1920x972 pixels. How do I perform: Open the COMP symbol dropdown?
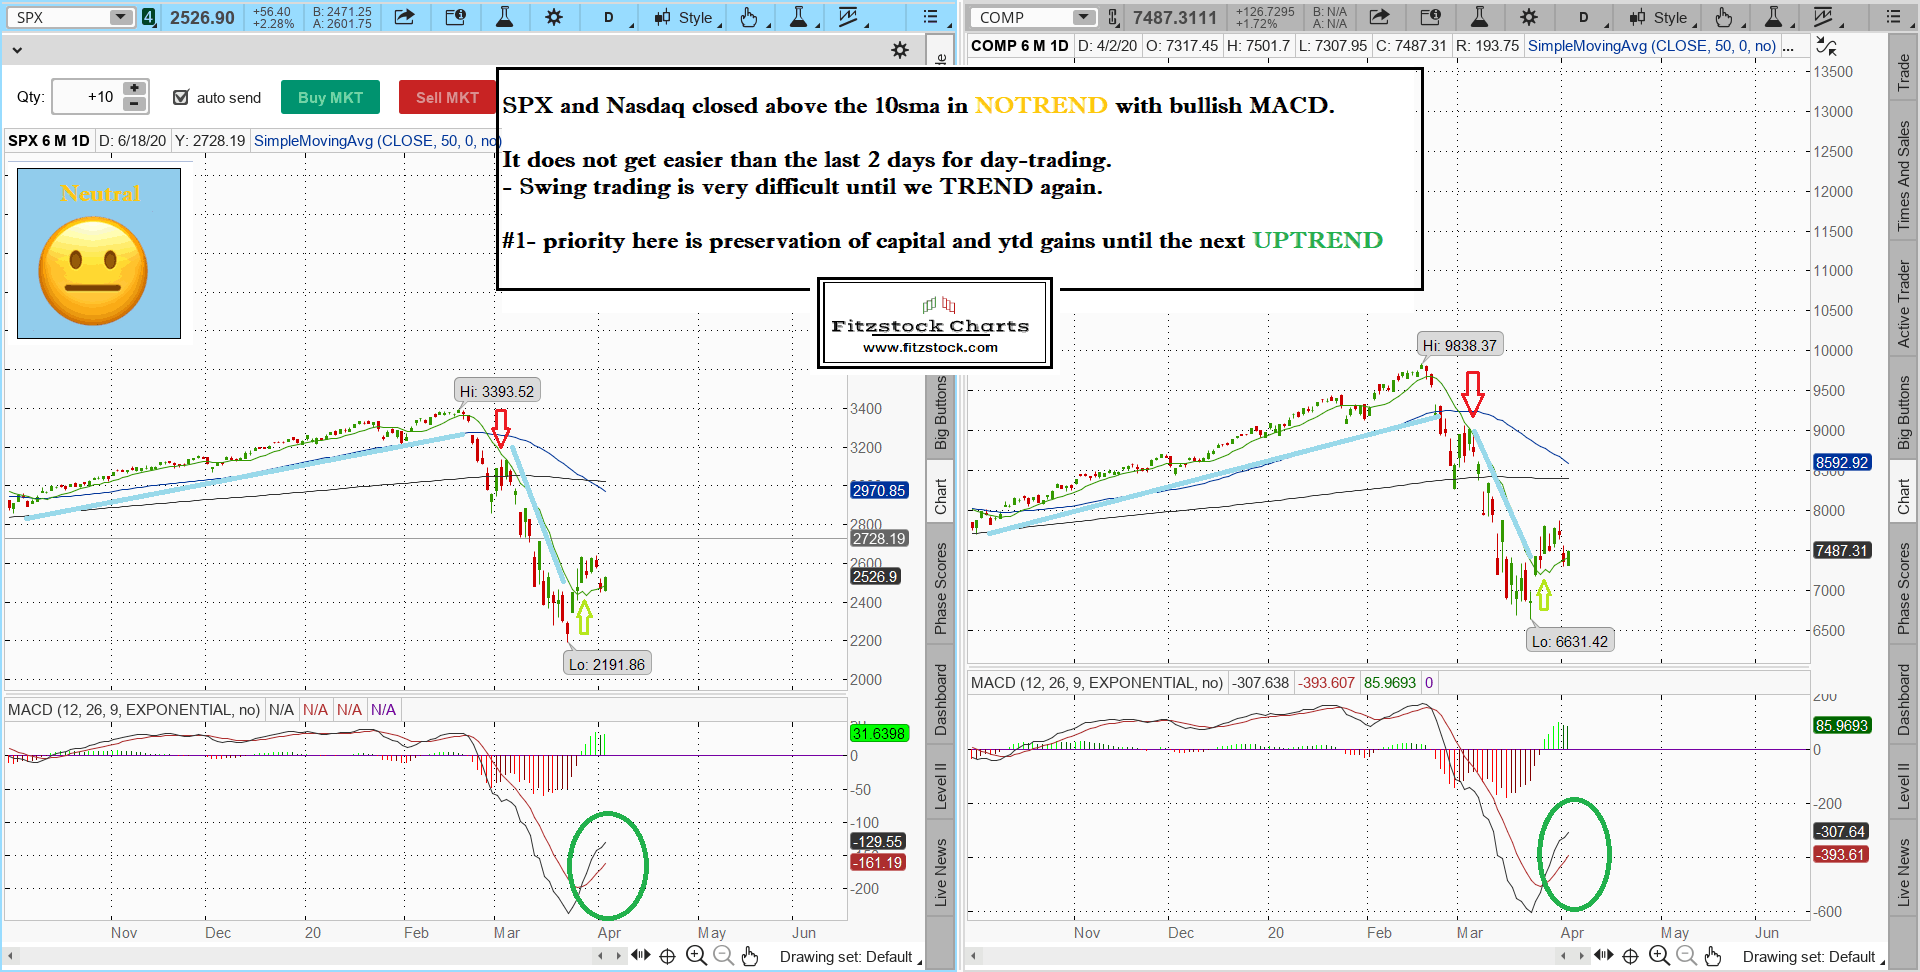[1083, 17]
